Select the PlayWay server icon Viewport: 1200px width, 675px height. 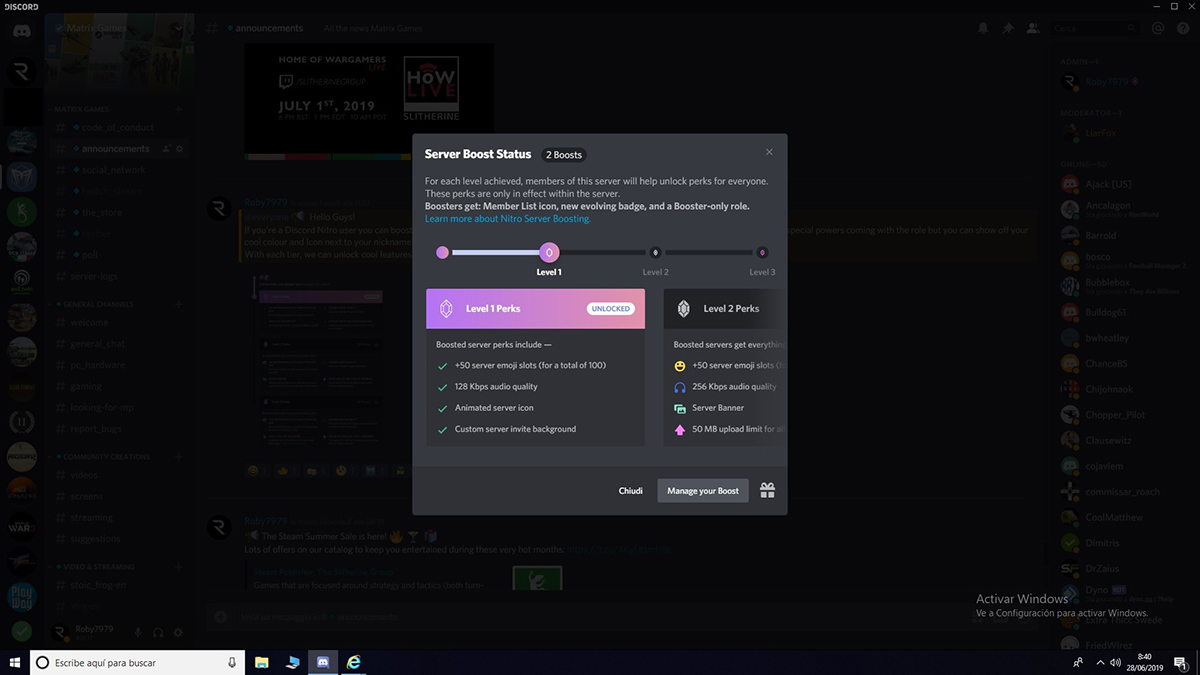click(21, 597)
